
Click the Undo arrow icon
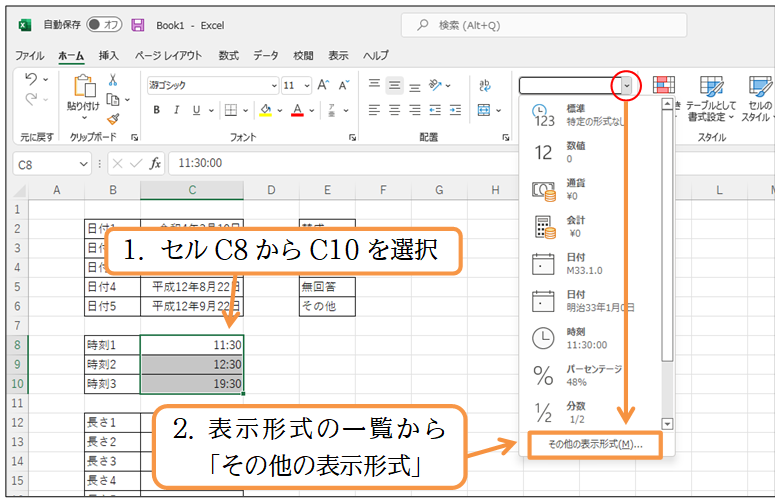click(31, 80)
